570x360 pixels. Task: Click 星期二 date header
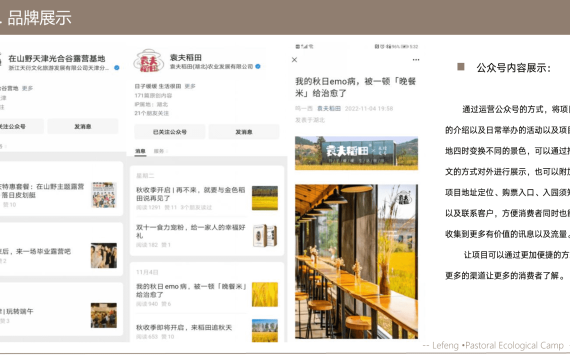coord(145,176)
